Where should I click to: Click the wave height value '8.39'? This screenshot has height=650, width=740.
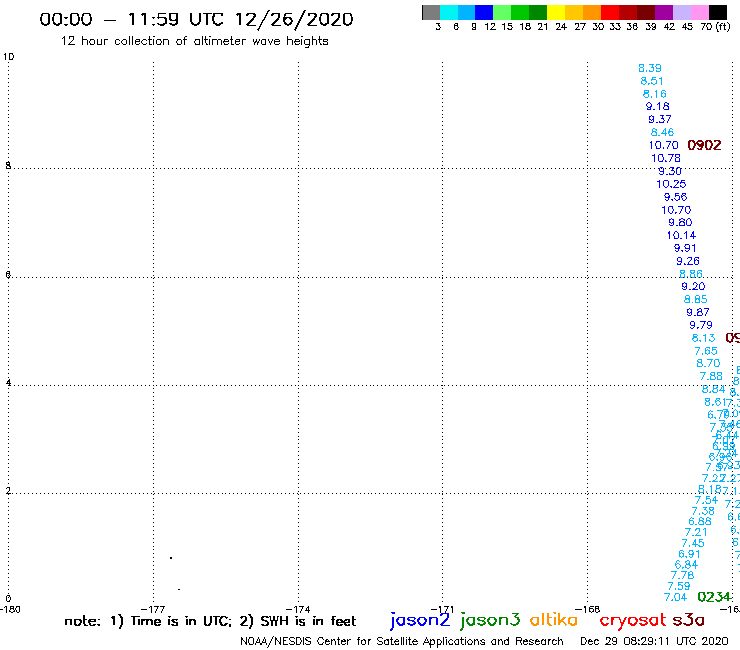[x=650, y=68]
